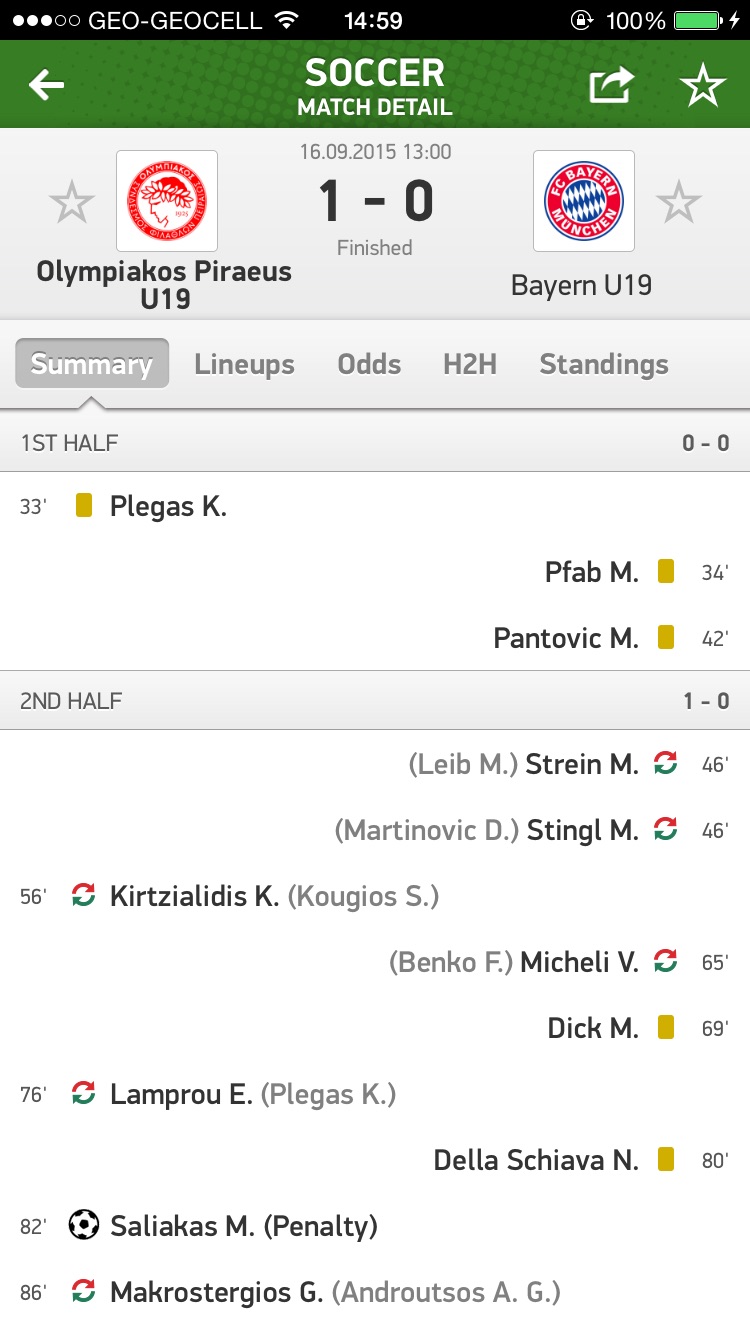750x1334 pixels.
Task: Select the Summary tab
Action: point(92,364)
